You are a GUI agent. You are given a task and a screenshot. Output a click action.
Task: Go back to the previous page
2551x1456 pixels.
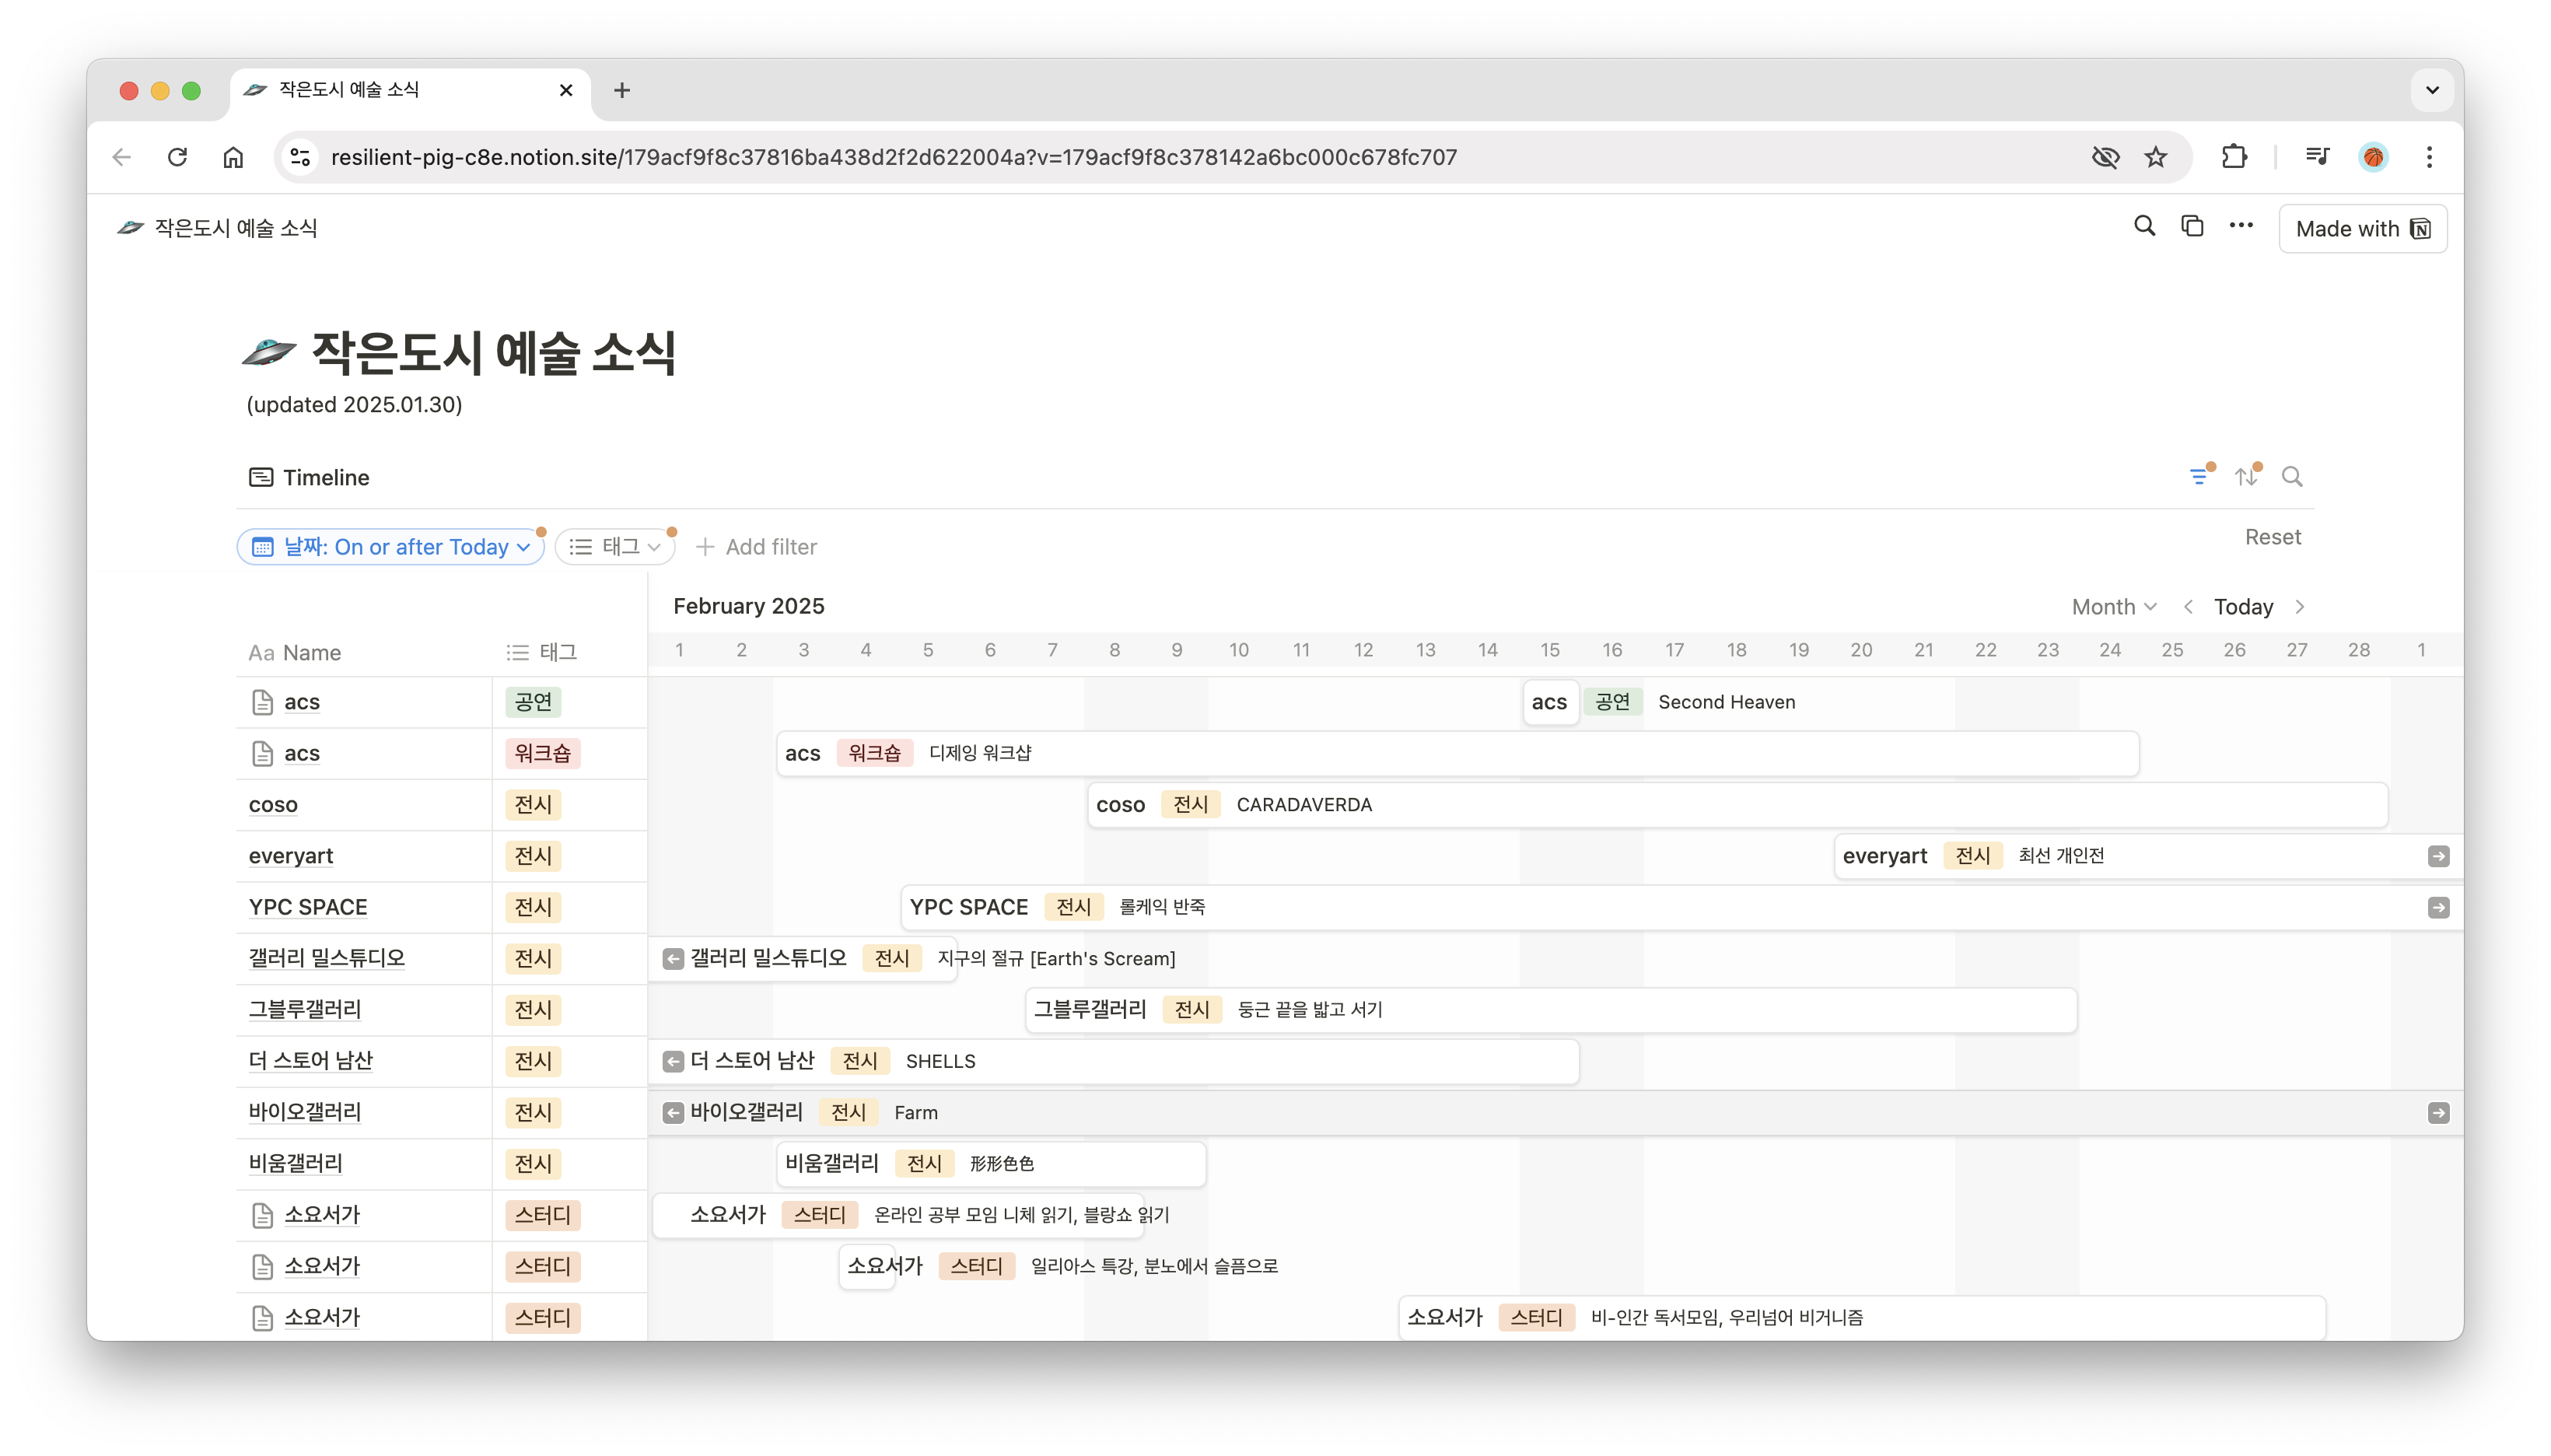click(122, 157)
